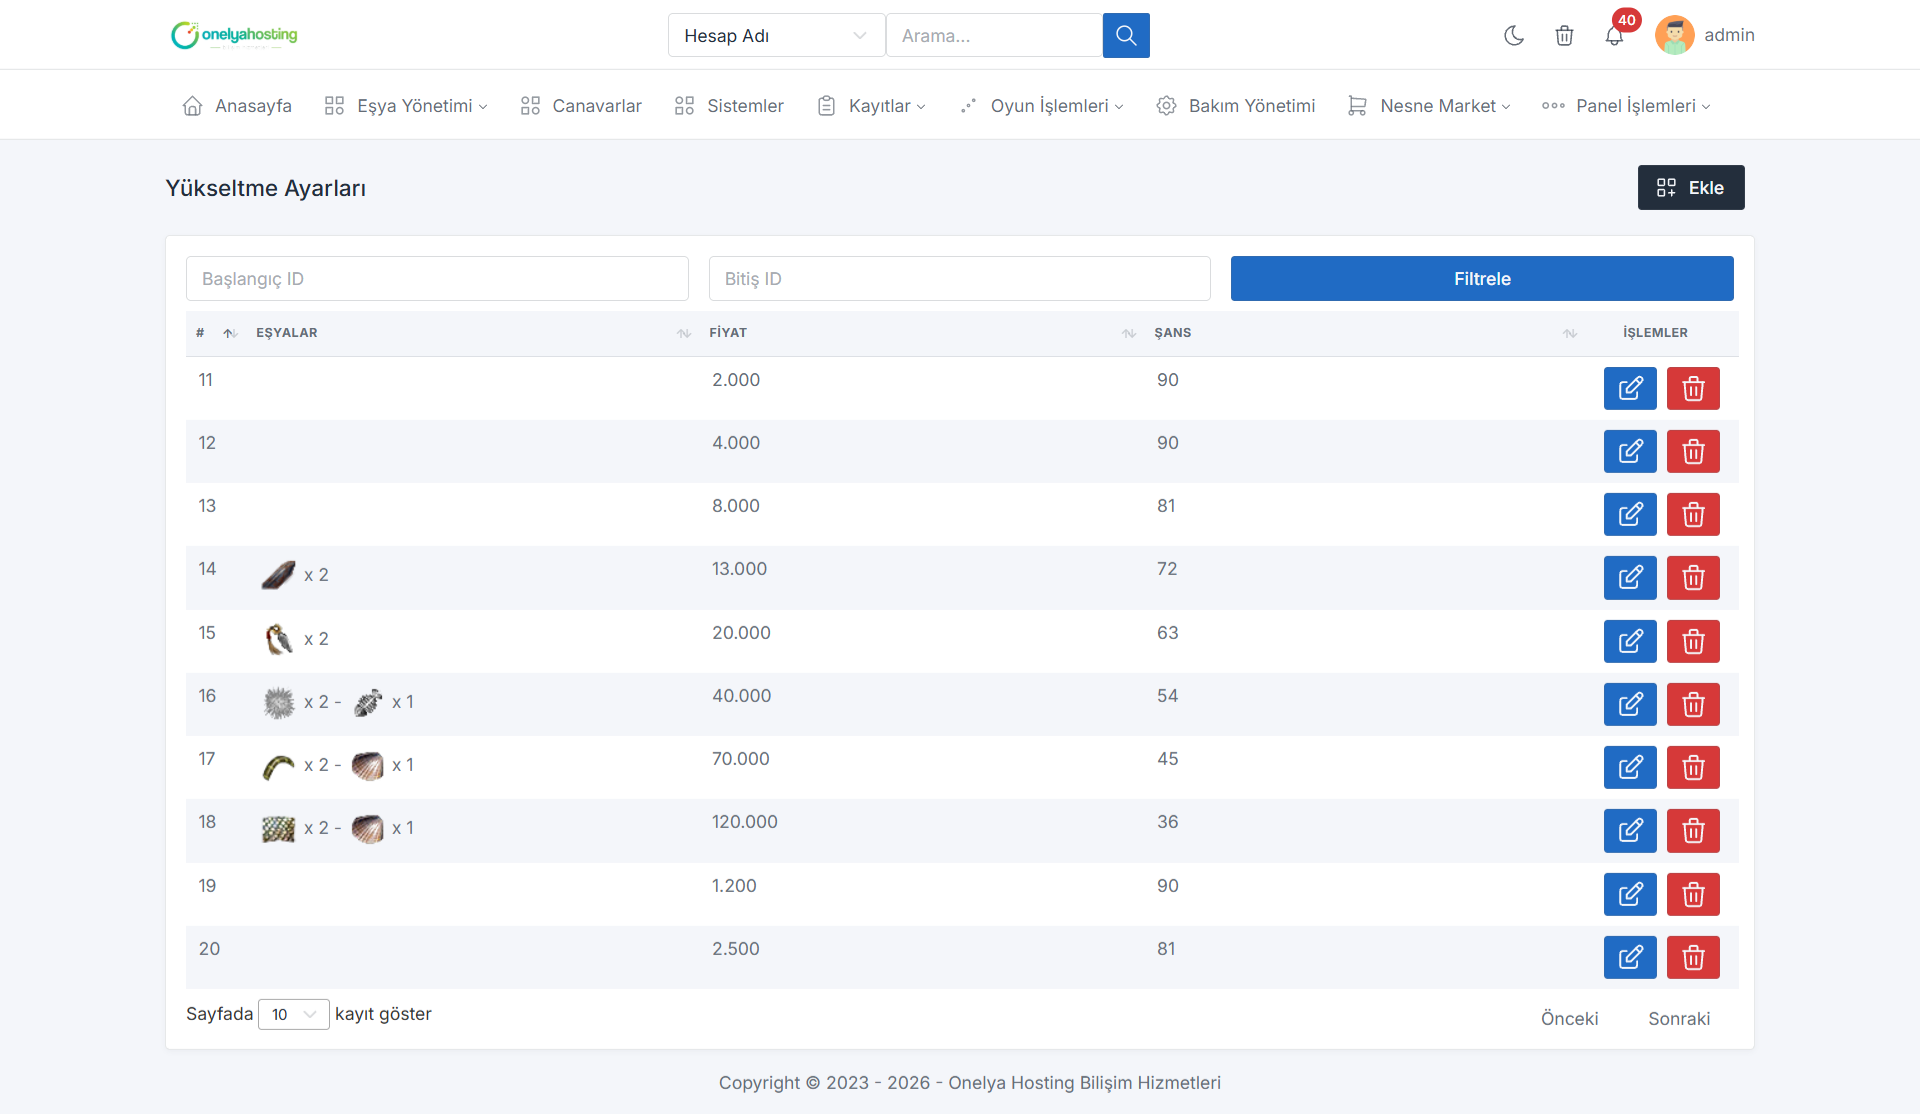Click the Filtrele button

coord(1482,279)
